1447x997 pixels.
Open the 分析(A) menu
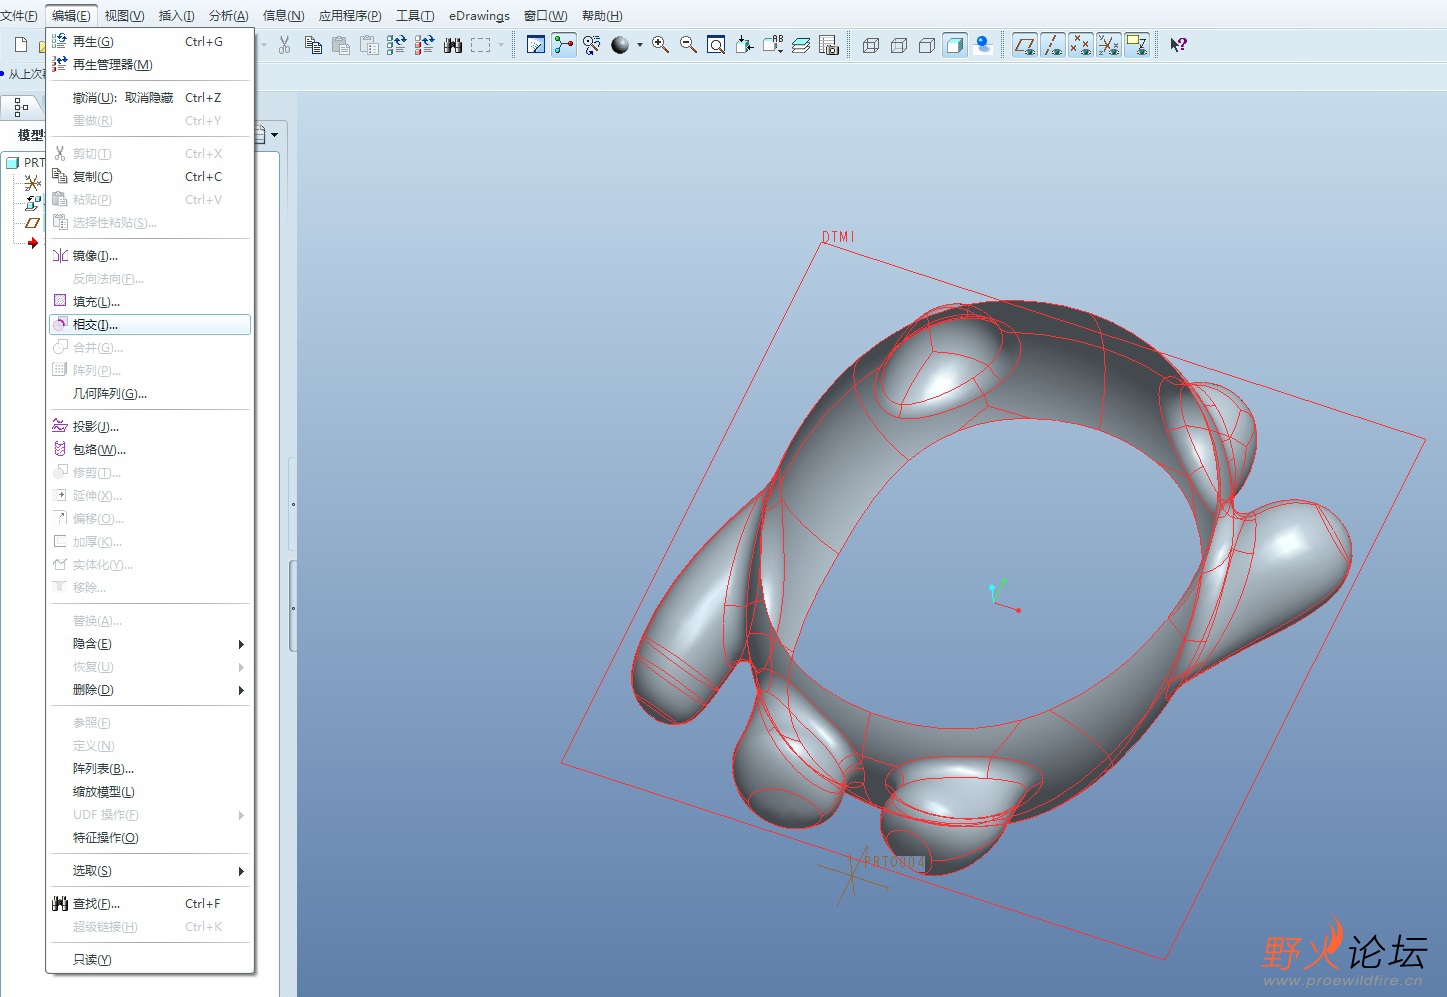pos(228,16)
